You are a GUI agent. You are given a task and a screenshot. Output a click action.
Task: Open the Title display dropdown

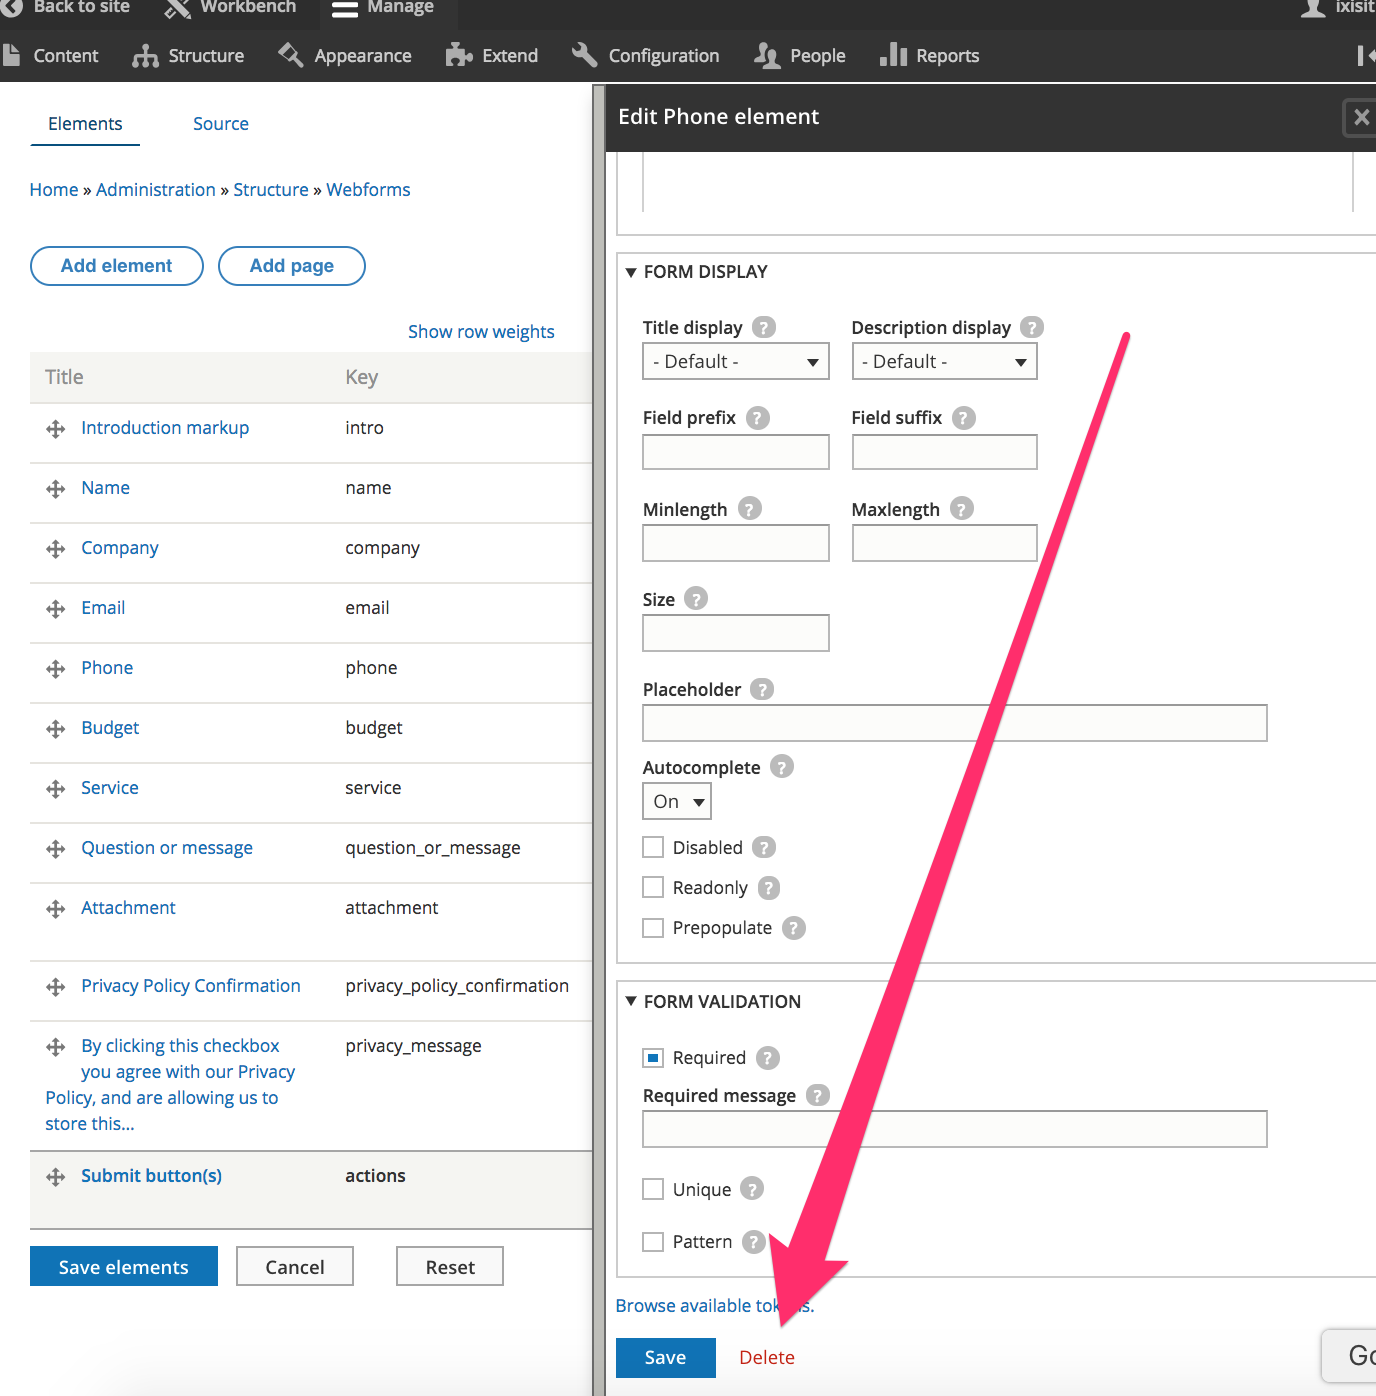pos(735,361)
